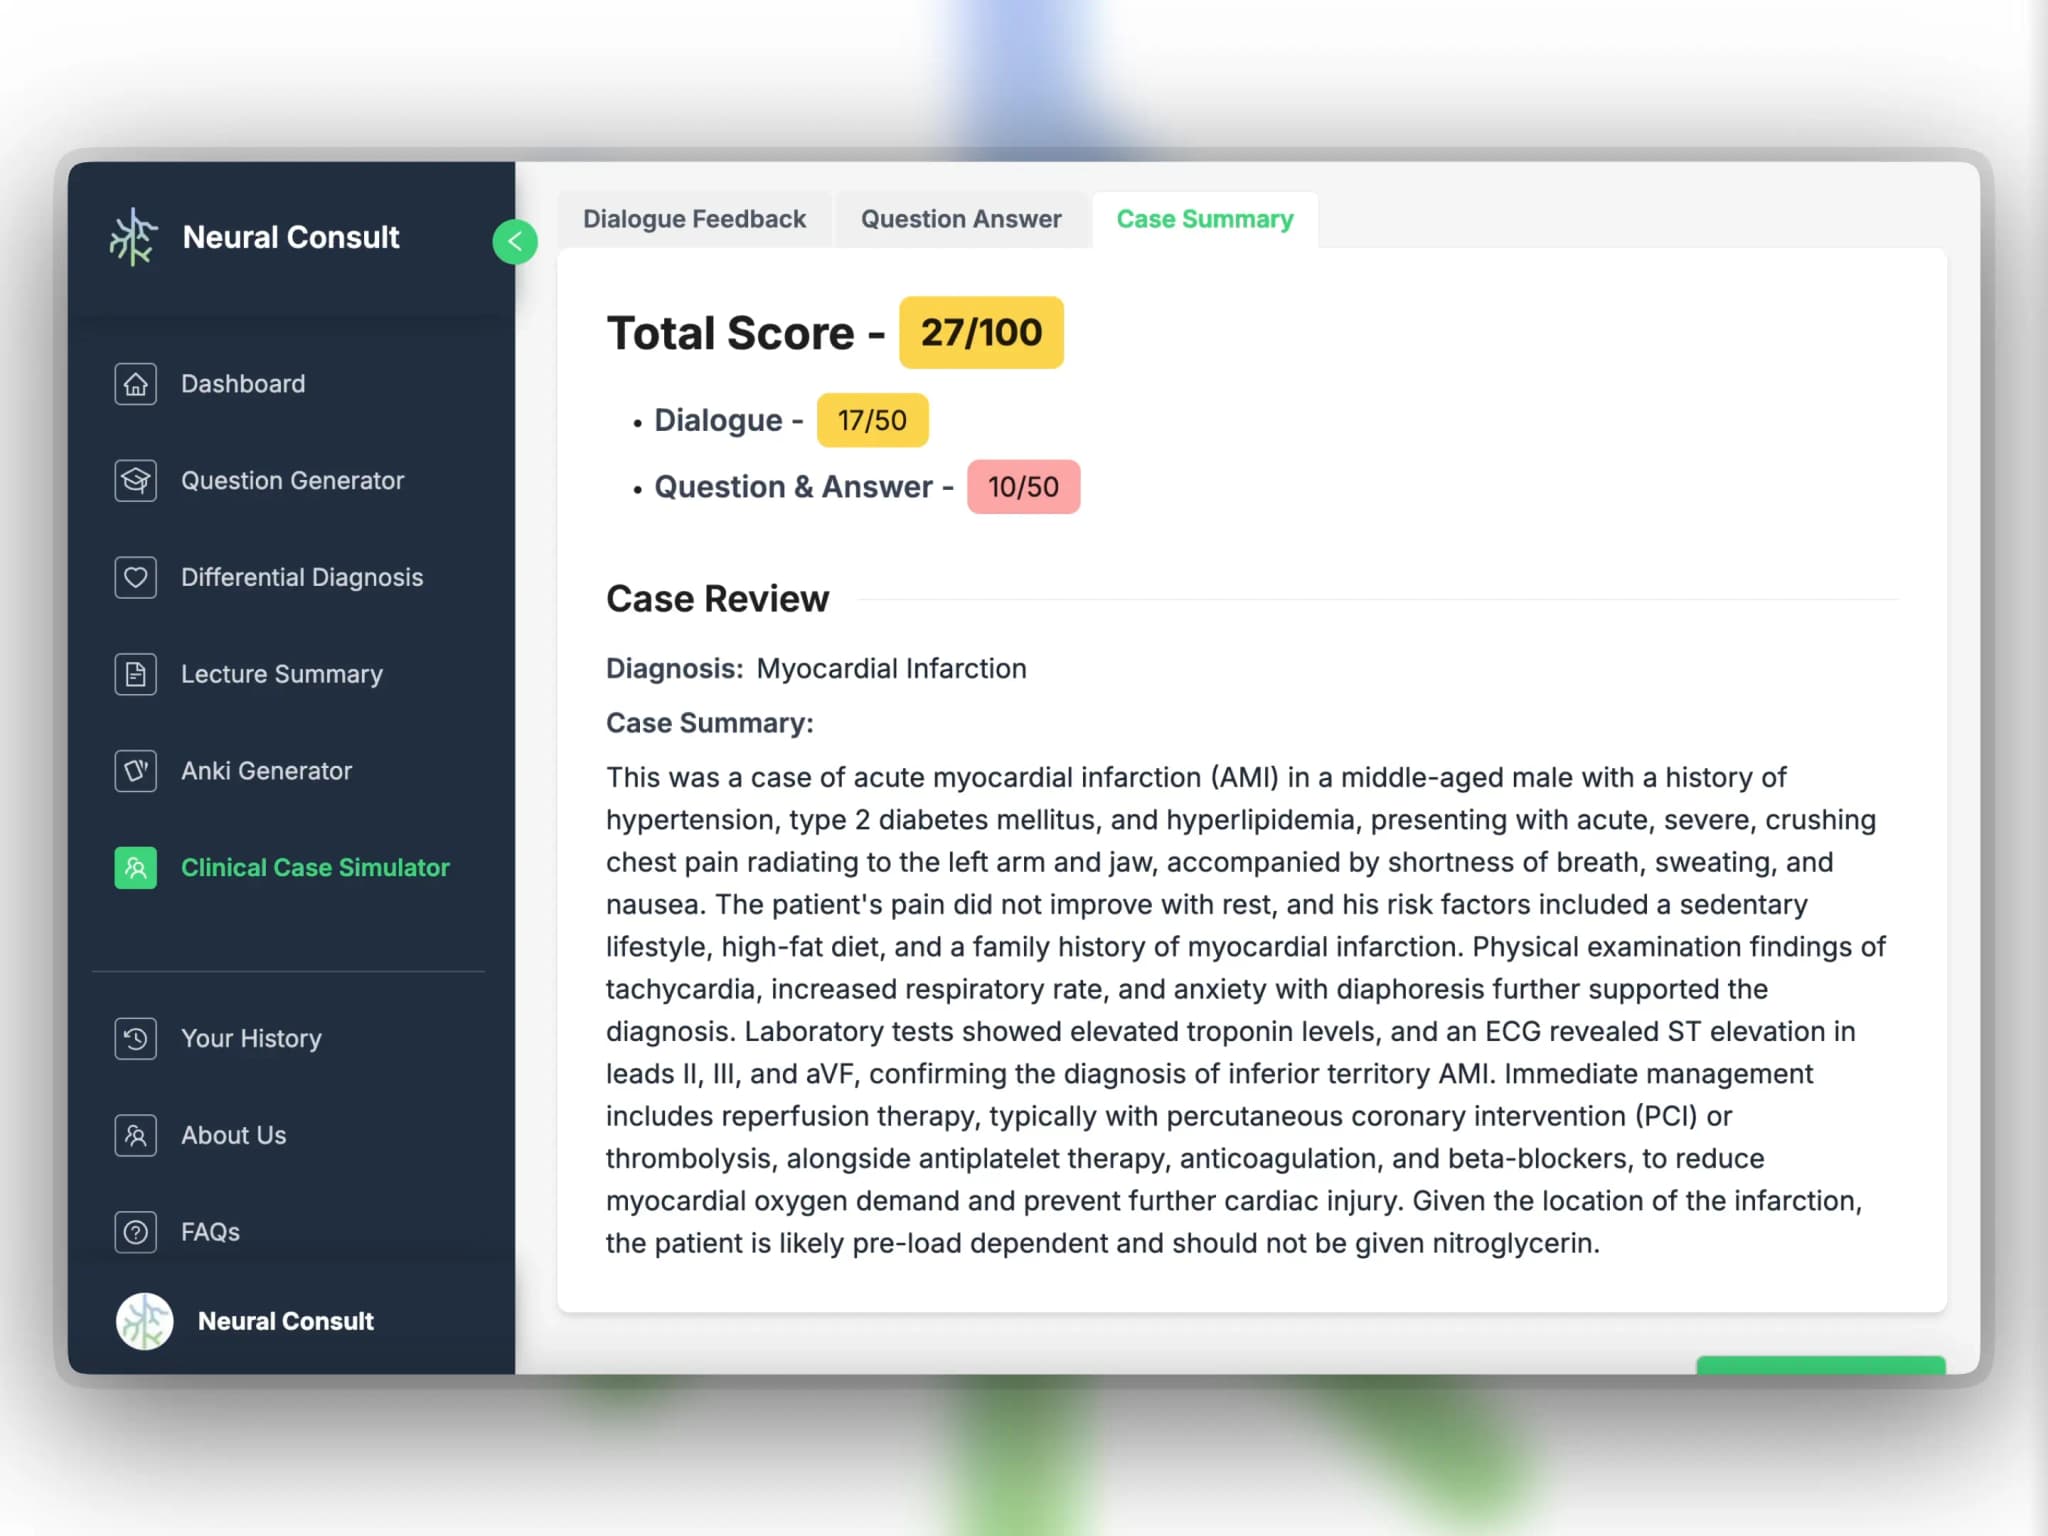Click the Case Summary tab
2048x1536 pixels.
tap(1205, 218)
